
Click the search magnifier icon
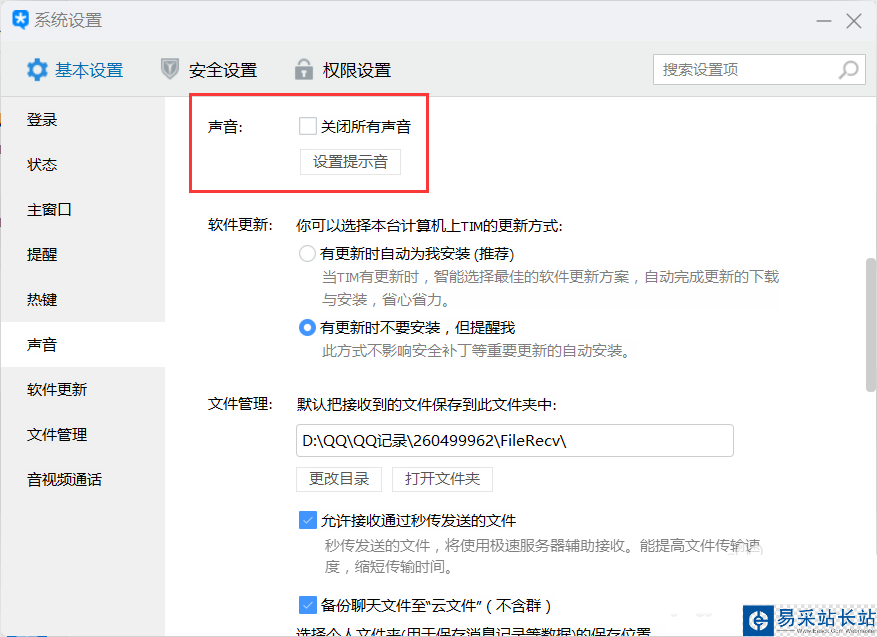coord(848,70)
